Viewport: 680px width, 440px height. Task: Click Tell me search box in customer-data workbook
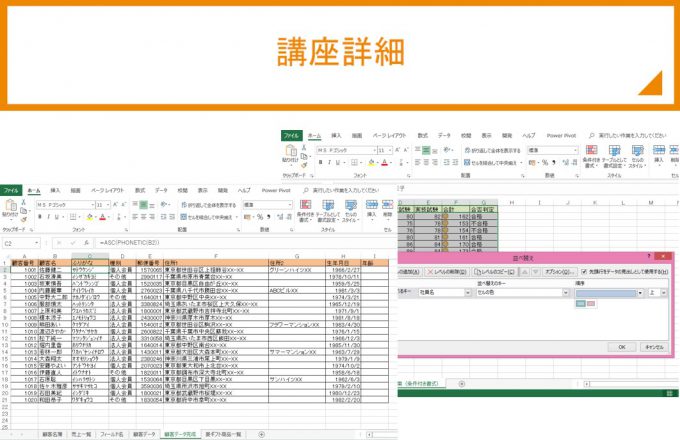(341, 190)
